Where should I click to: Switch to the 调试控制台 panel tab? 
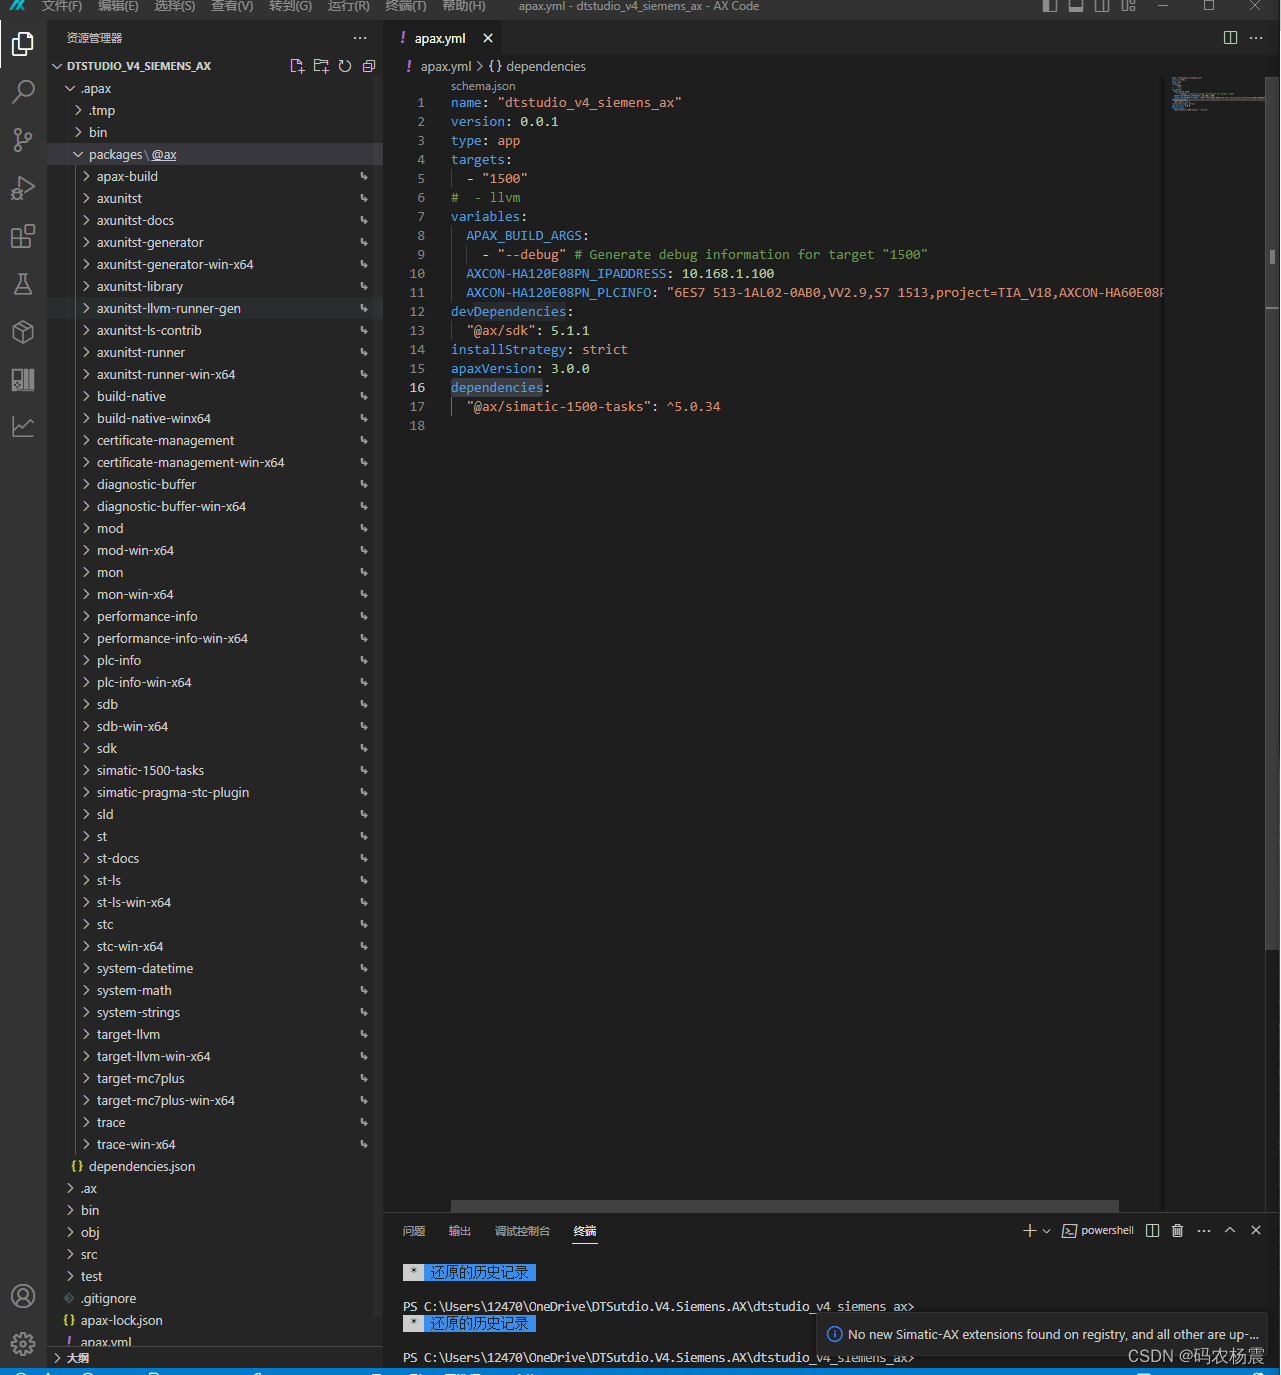[522, 1231]
